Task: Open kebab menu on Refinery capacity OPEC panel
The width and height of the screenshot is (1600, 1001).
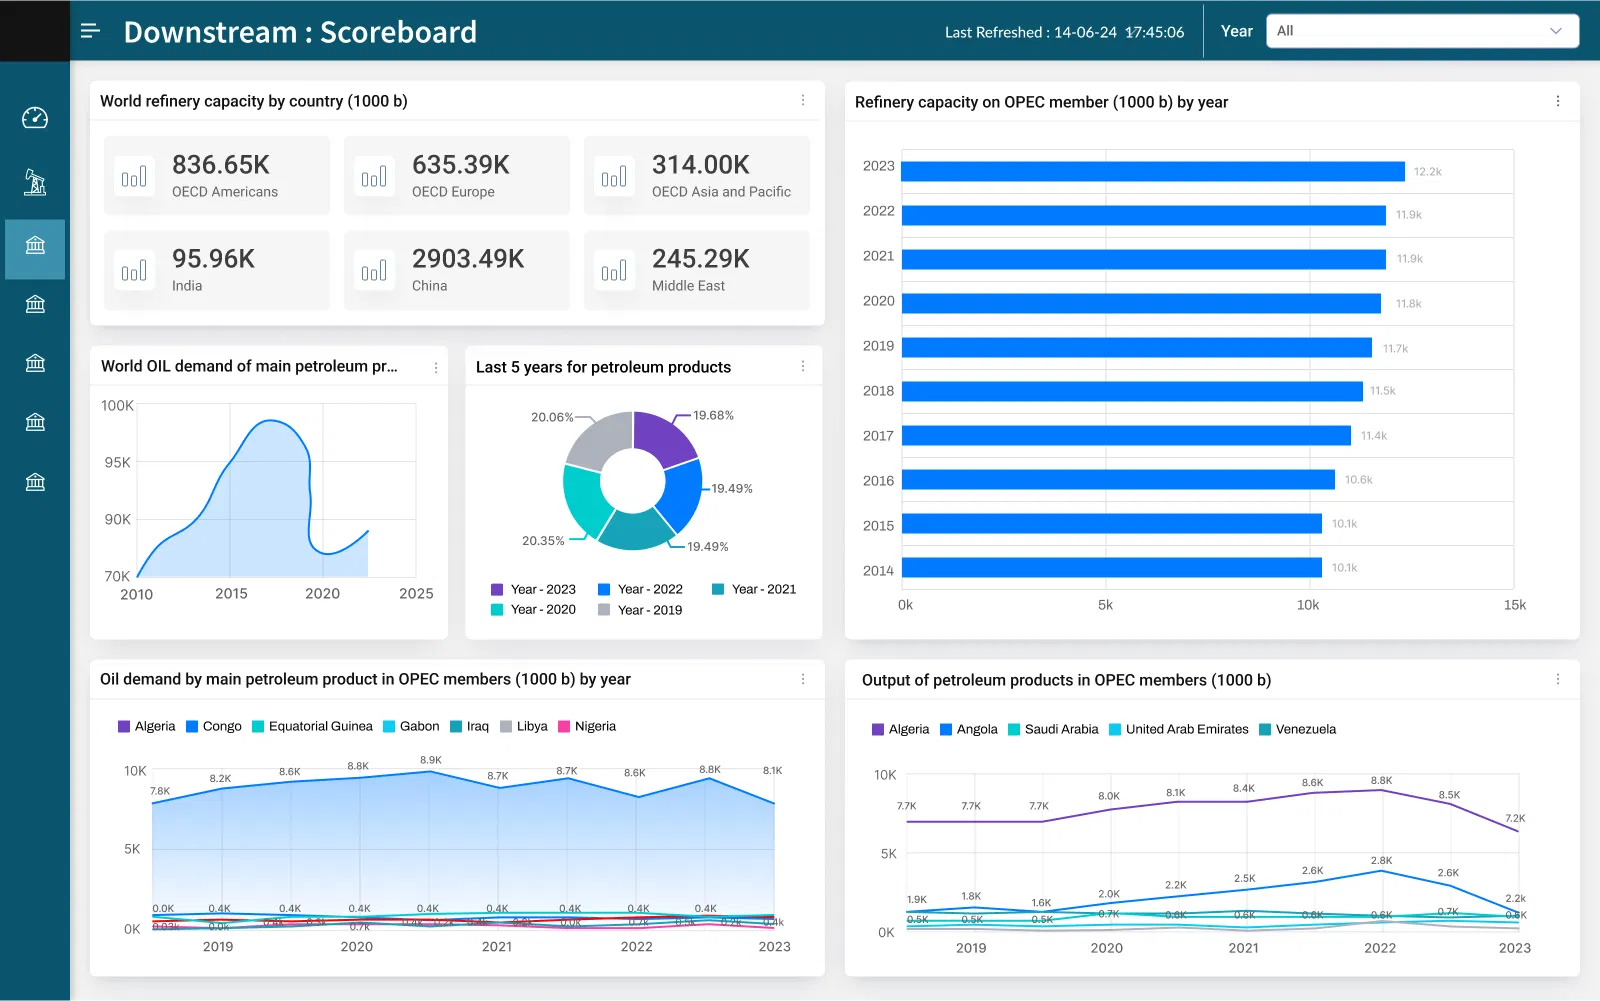Action: click(x=1558, y=102)
